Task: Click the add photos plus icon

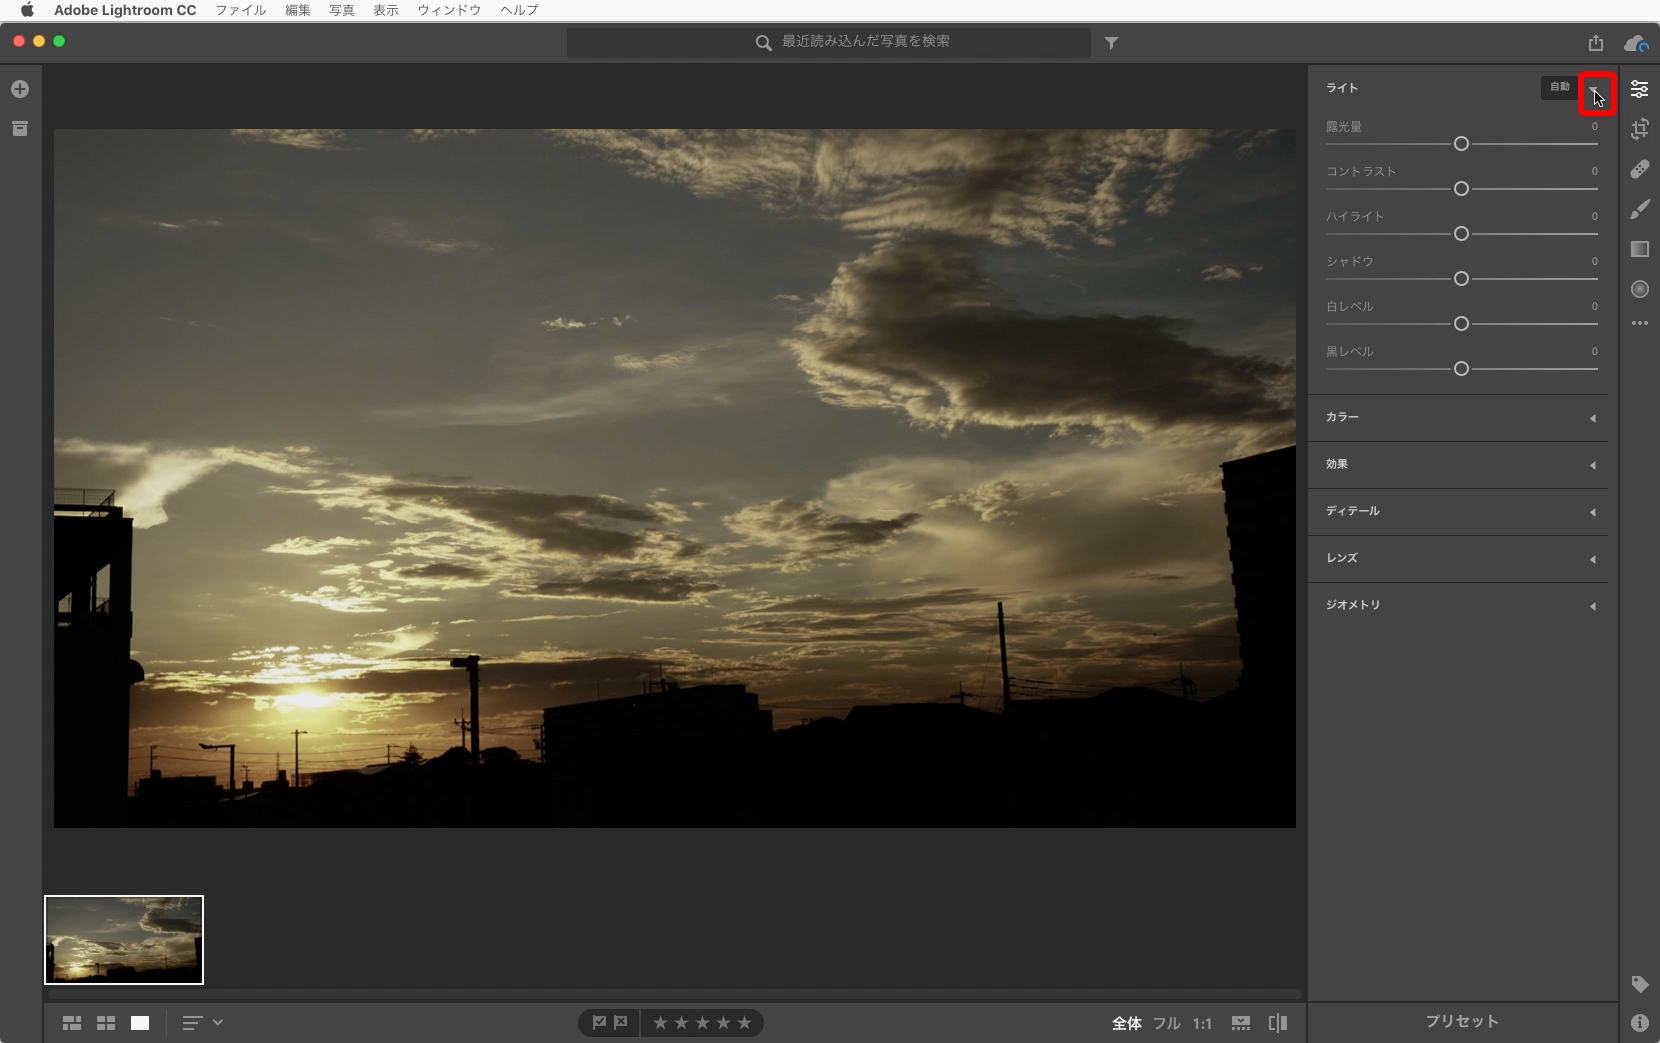Action: tap(20, 89)
